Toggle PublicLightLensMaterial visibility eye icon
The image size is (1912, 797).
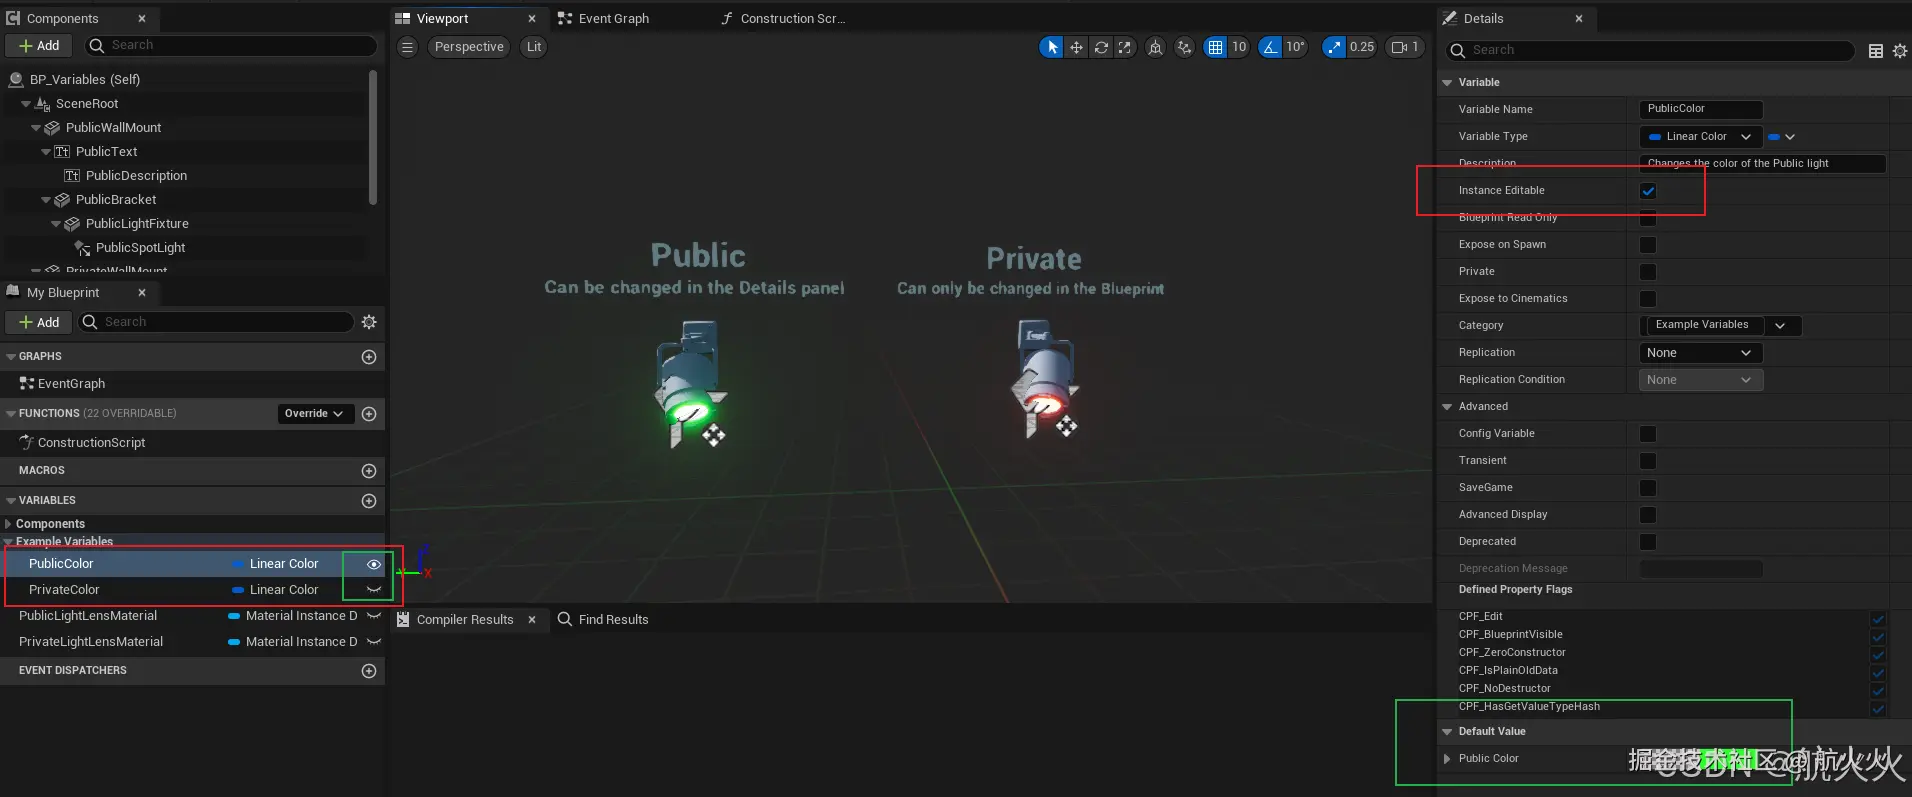click(374, 616)
